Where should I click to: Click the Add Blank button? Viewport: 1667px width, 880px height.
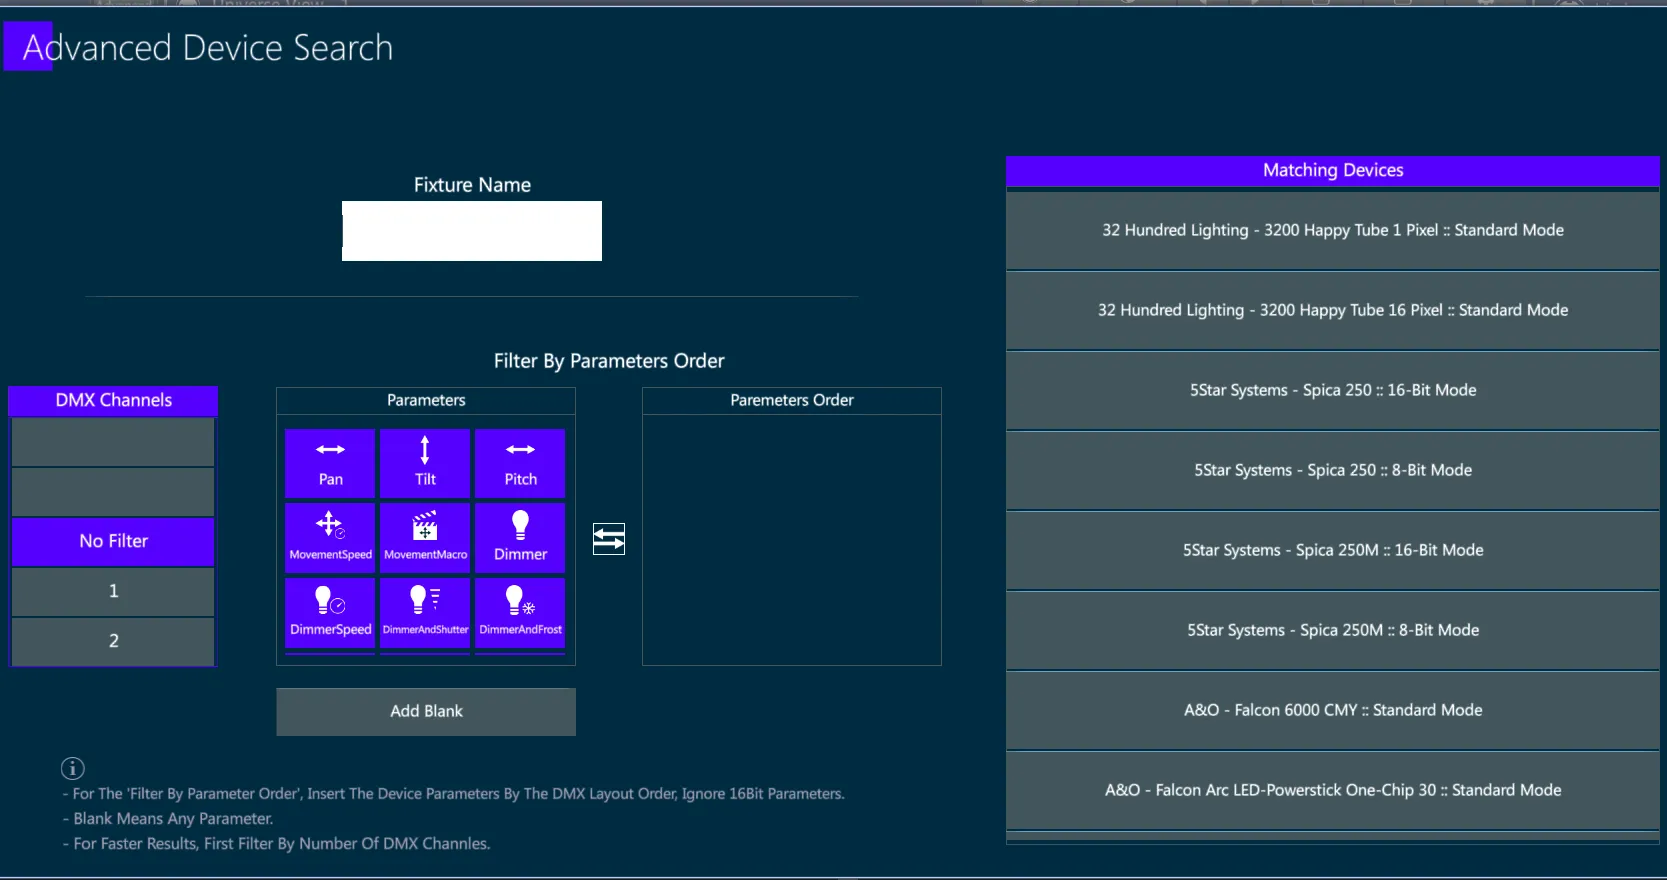pyautogui.click(x=426, y=711)
